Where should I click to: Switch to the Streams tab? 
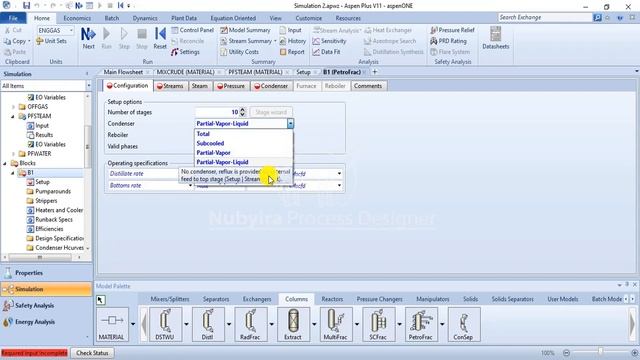point(170,86)
